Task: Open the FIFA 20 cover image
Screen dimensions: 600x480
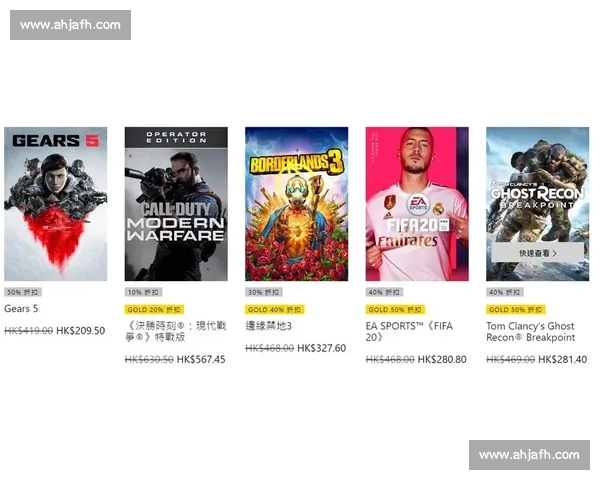Action: coord(417,204)
